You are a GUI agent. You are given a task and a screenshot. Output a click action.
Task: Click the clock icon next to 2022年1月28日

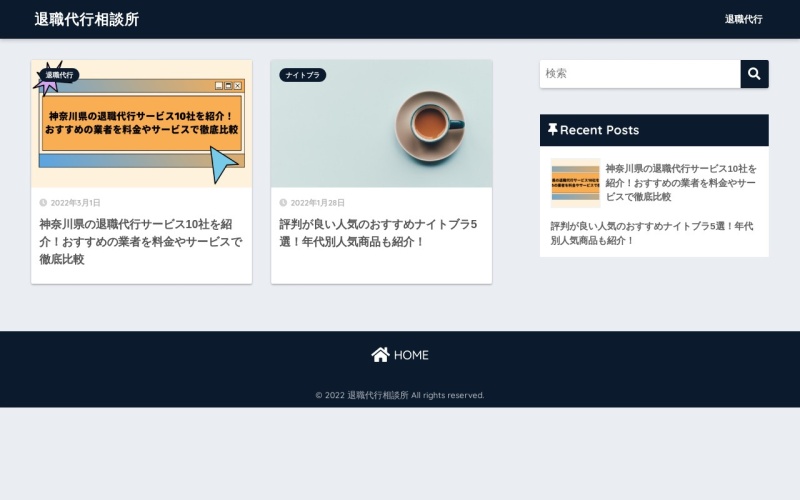click(x=283, y=203)
